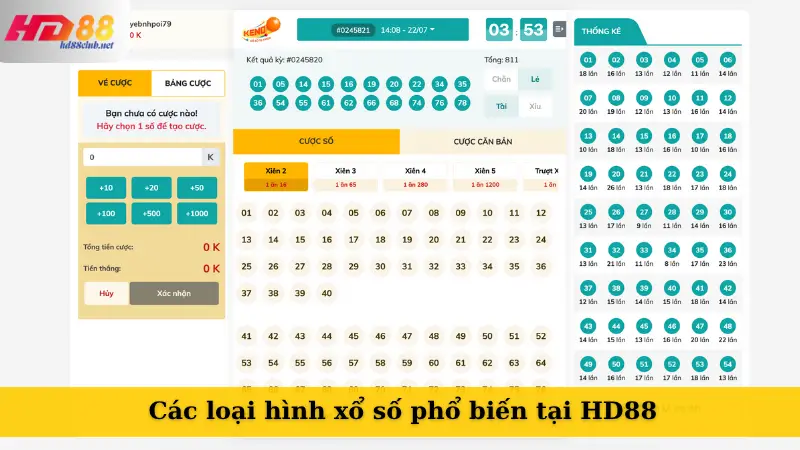Click statistics ball 13 with 10 lần

tap(588, 136)
